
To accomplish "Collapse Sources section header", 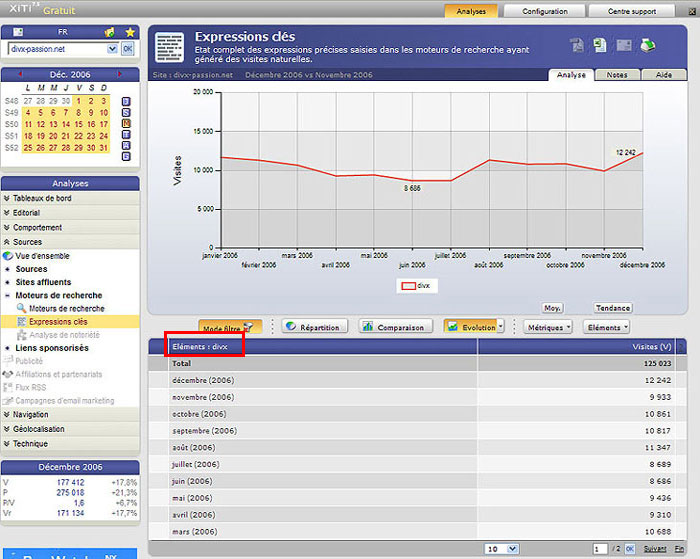I will (70, 242).
